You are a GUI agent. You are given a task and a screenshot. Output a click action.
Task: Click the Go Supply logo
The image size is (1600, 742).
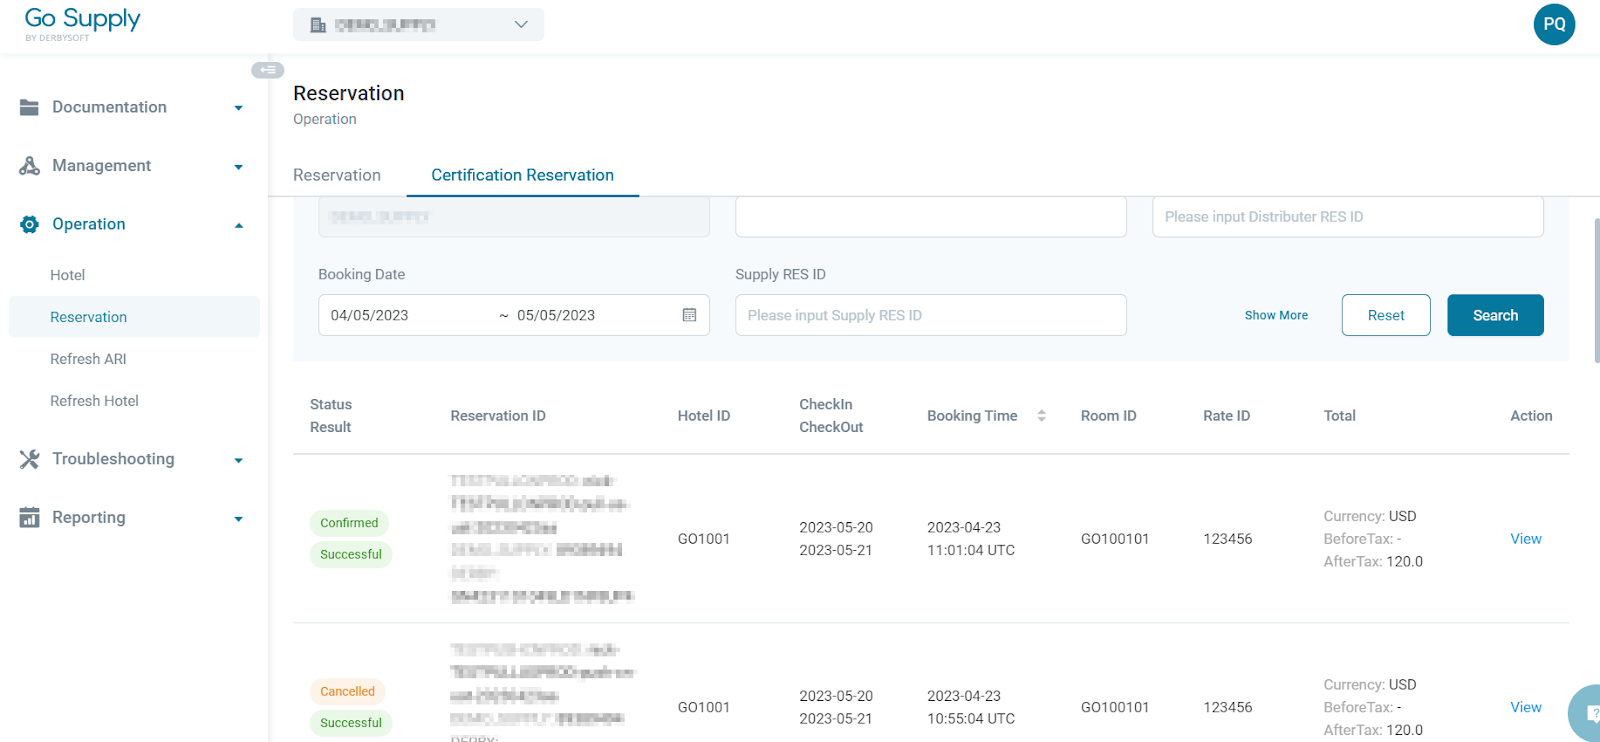pyautogui.click(x=82, y=24)
